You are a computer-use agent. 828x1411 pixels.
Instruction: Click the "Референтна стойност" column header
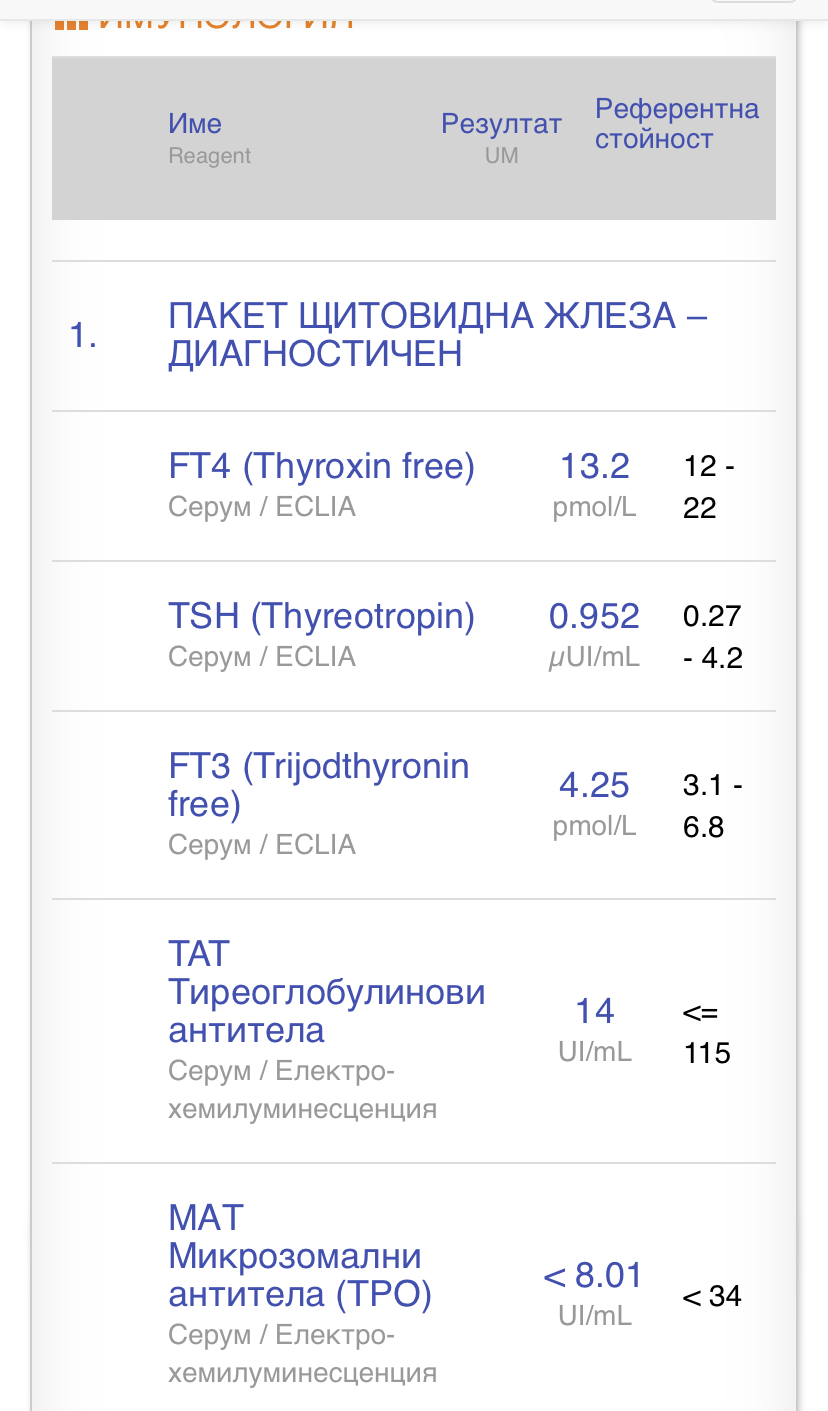point(676,124)
